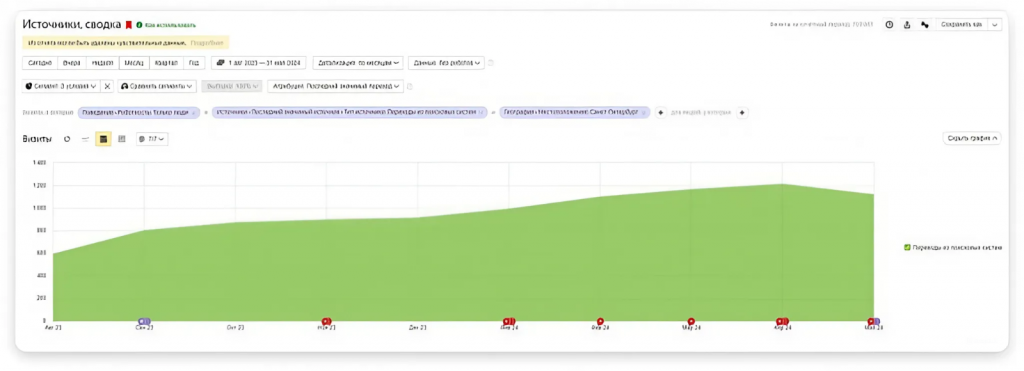Screen dimensions: 1024x371
Task: Expand the 'Детализация: по месяцам' dropdown
Action: (357, 63)
